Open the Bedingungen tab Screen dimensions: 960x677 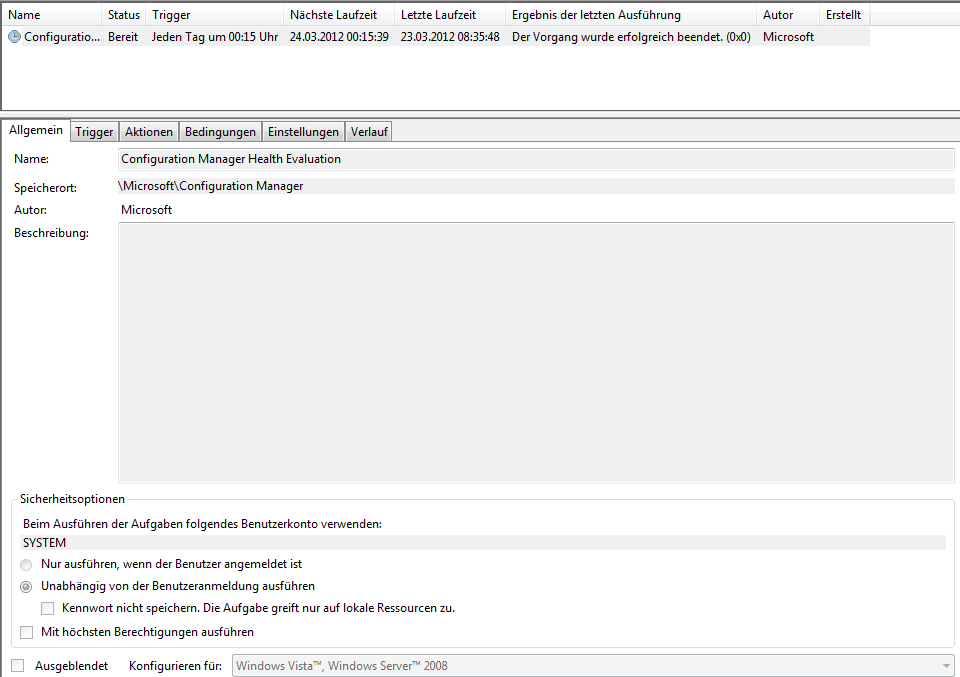(x=220, y=132)
